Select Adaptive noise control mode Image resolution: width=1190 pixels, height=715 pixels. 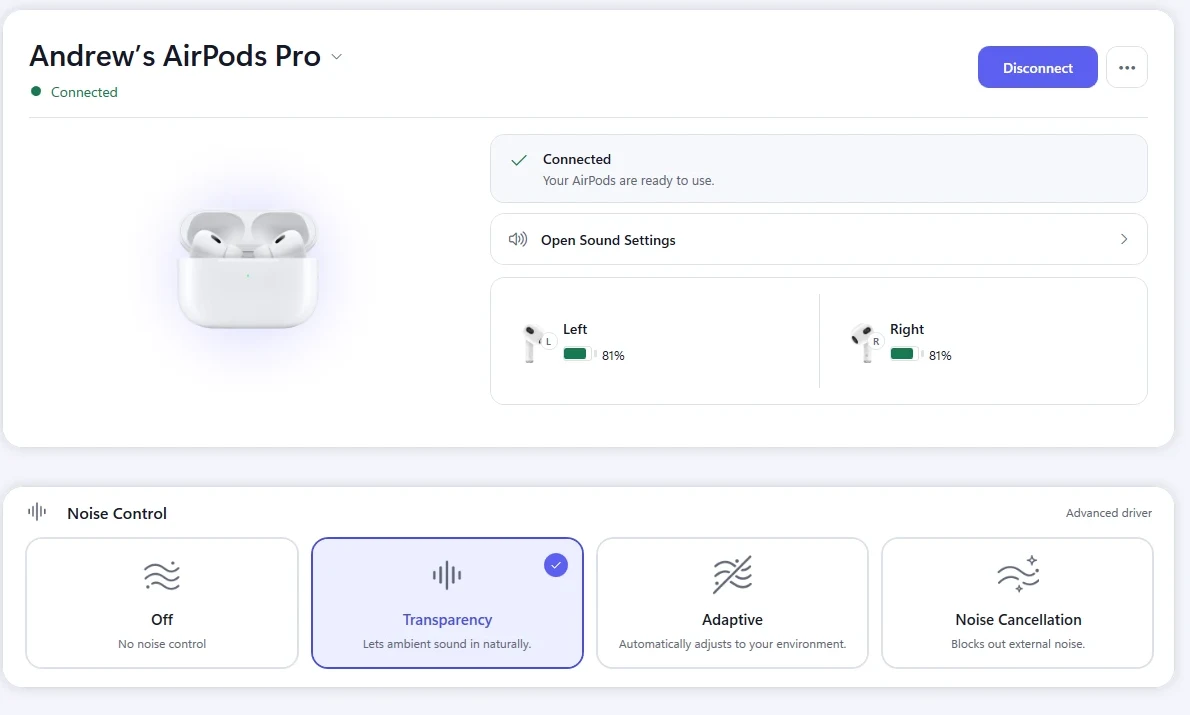pos(732,603)
